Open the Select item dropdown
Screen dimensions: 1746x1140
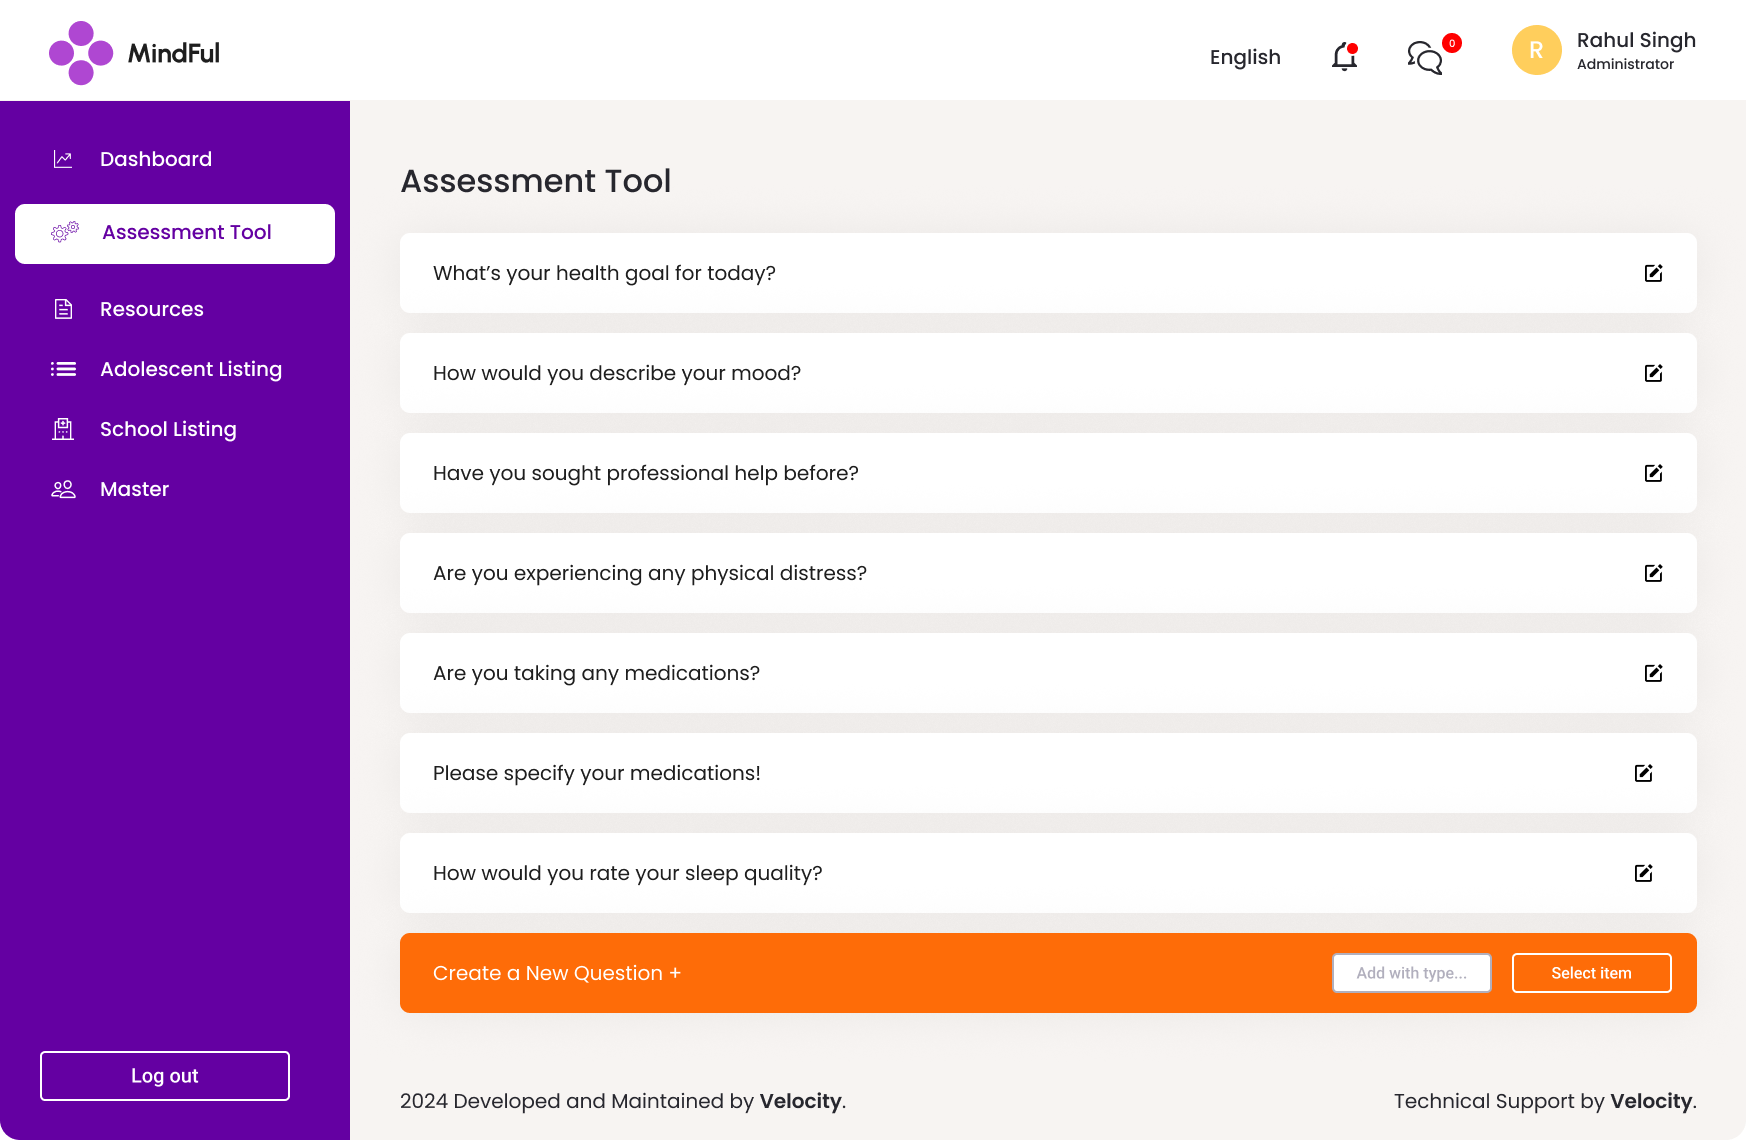click(1591, 972)
